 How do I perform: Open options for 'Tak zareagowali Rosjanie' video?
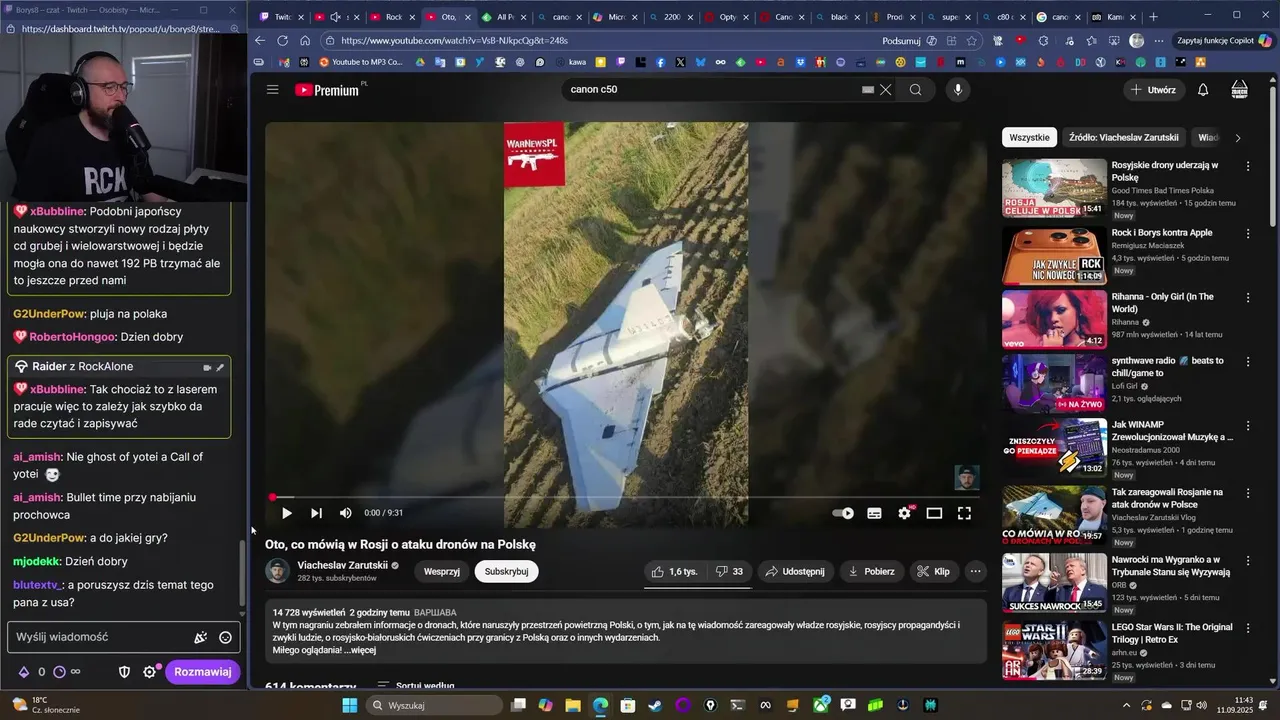coord(1248,493)
